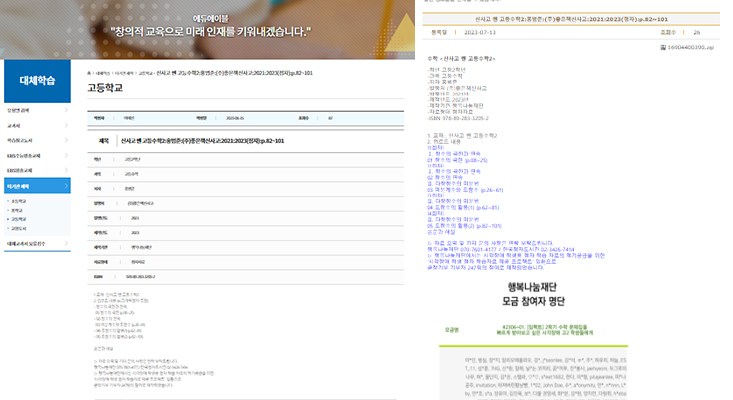The width and height of the screenshot is (733, 400).
Task: Select 중학교 in the sidebar submenu
Action: pyautogui.click(x=17, y=210)
